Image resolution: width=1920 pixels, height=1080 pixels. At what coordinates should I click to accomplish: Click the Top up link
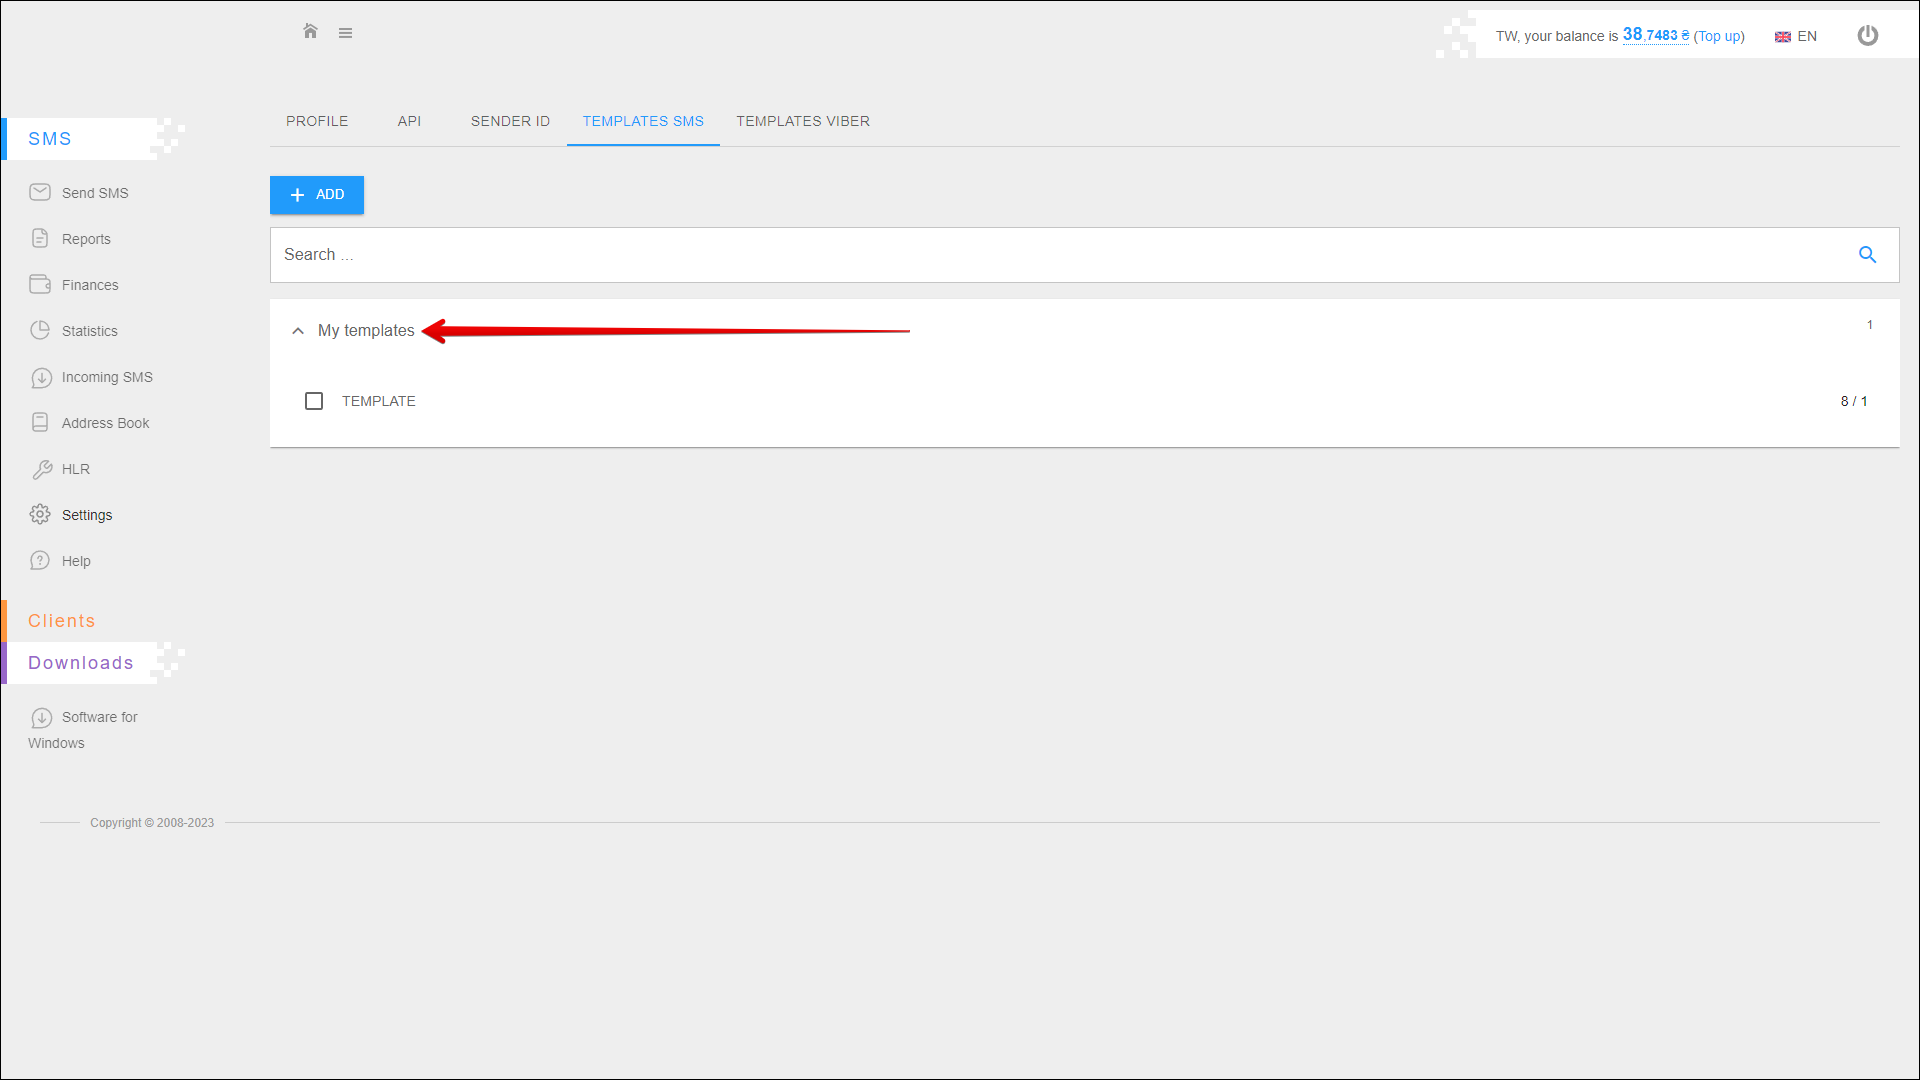(1718, 36)
